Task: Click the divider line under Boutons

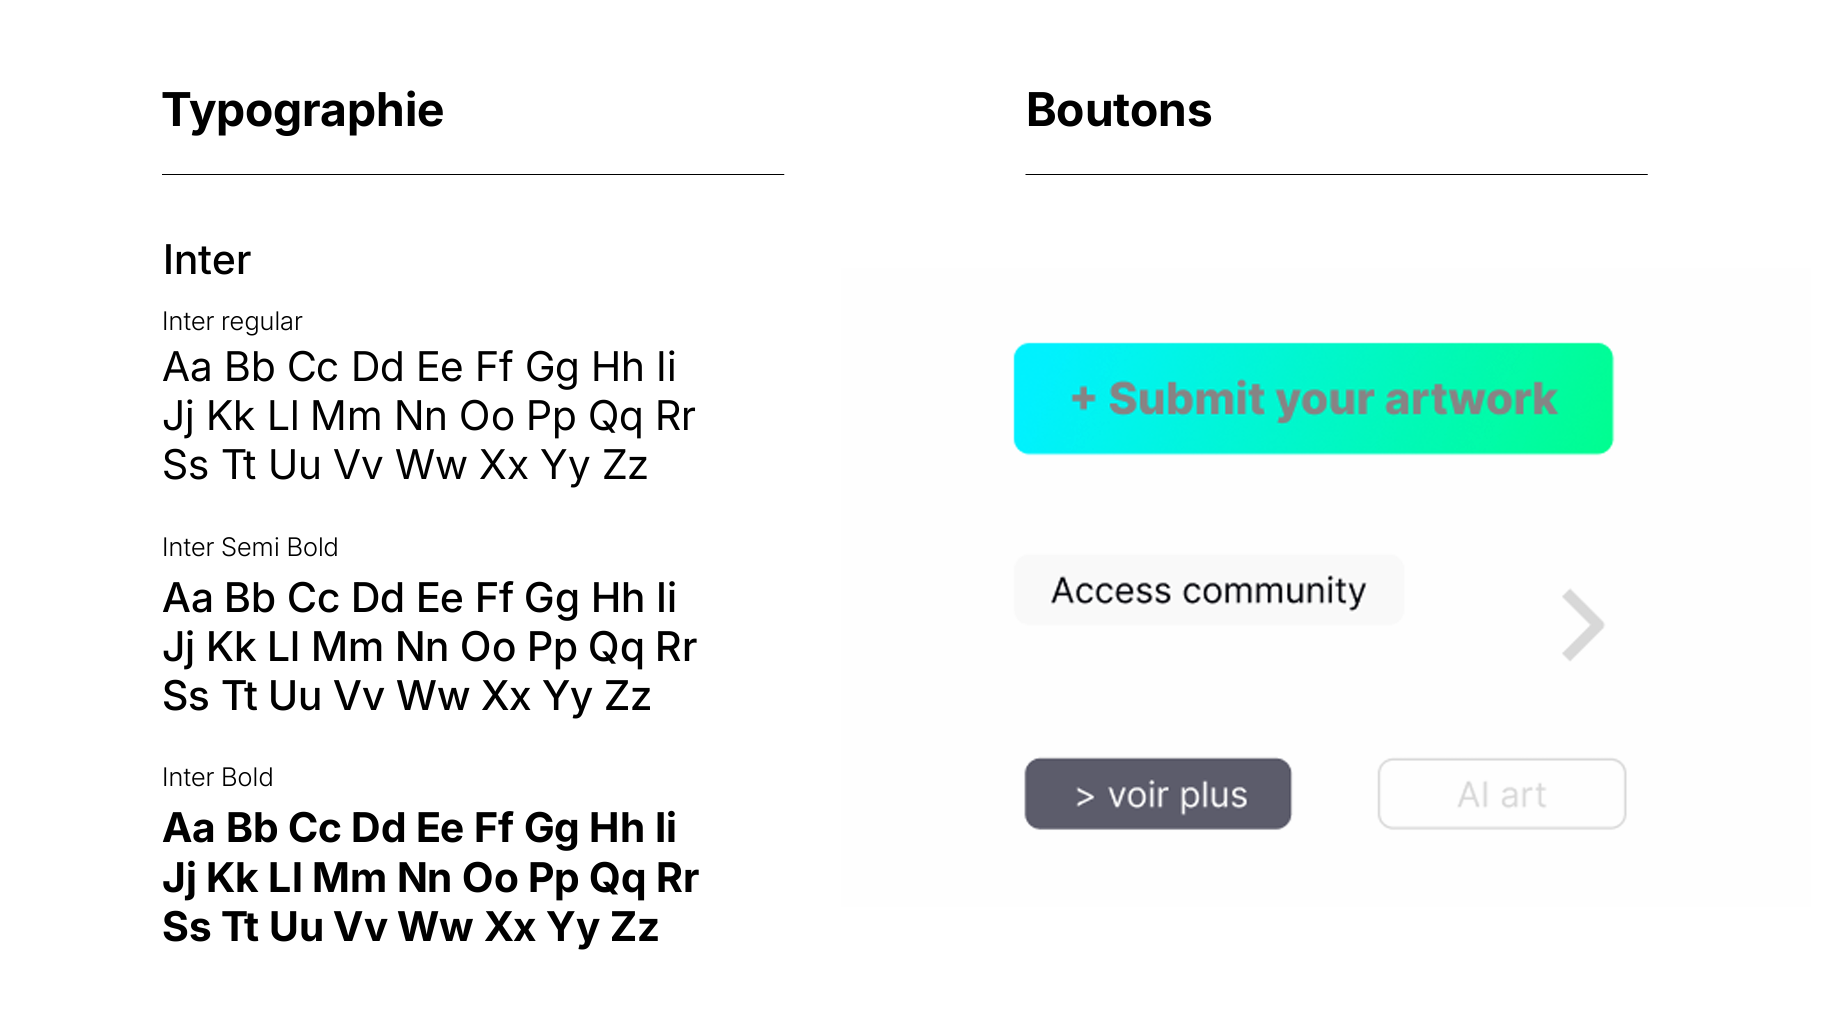Action: click(1337, 174)
